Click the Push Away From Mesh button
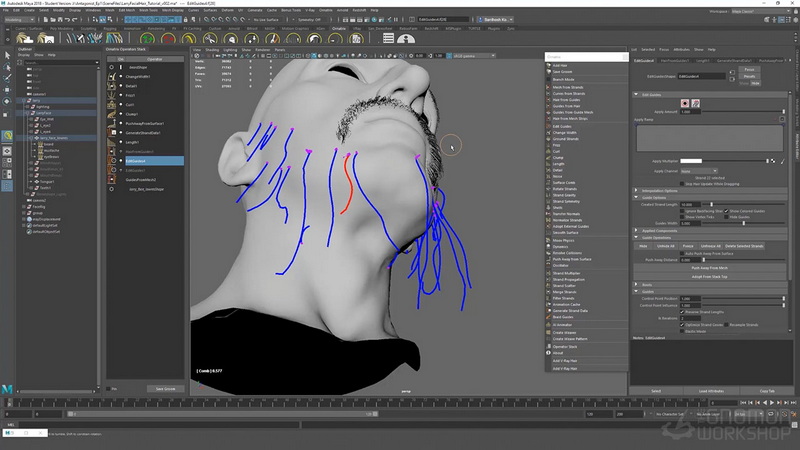800x450 pixels. (709, 267)
